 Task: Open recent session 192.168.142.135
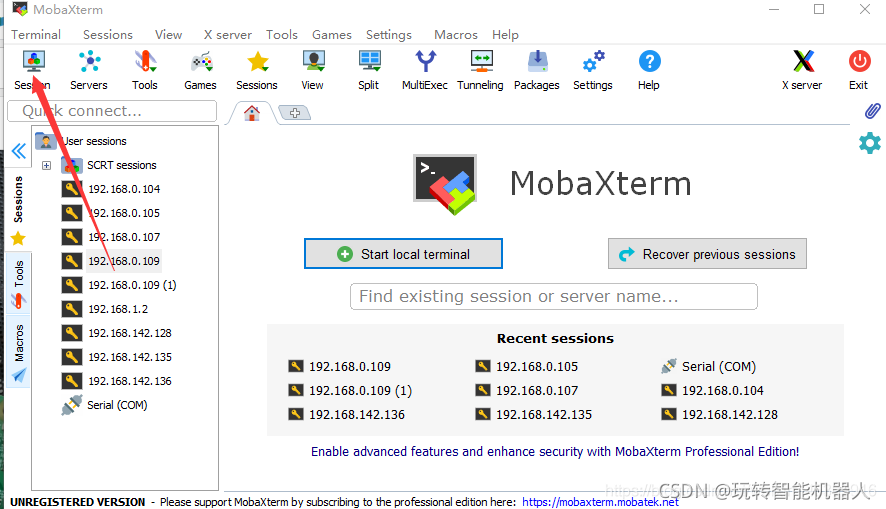coord(534,415)
